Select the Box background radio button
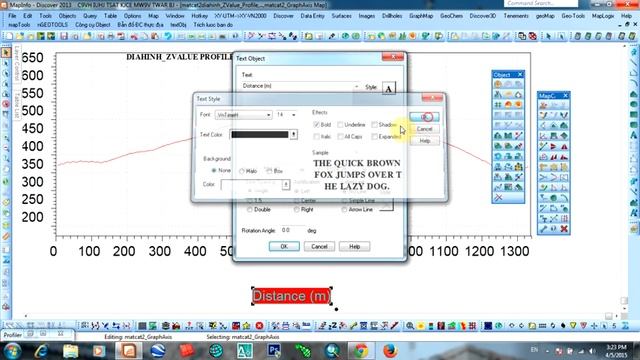640x360 pixels. coord(269,171)
